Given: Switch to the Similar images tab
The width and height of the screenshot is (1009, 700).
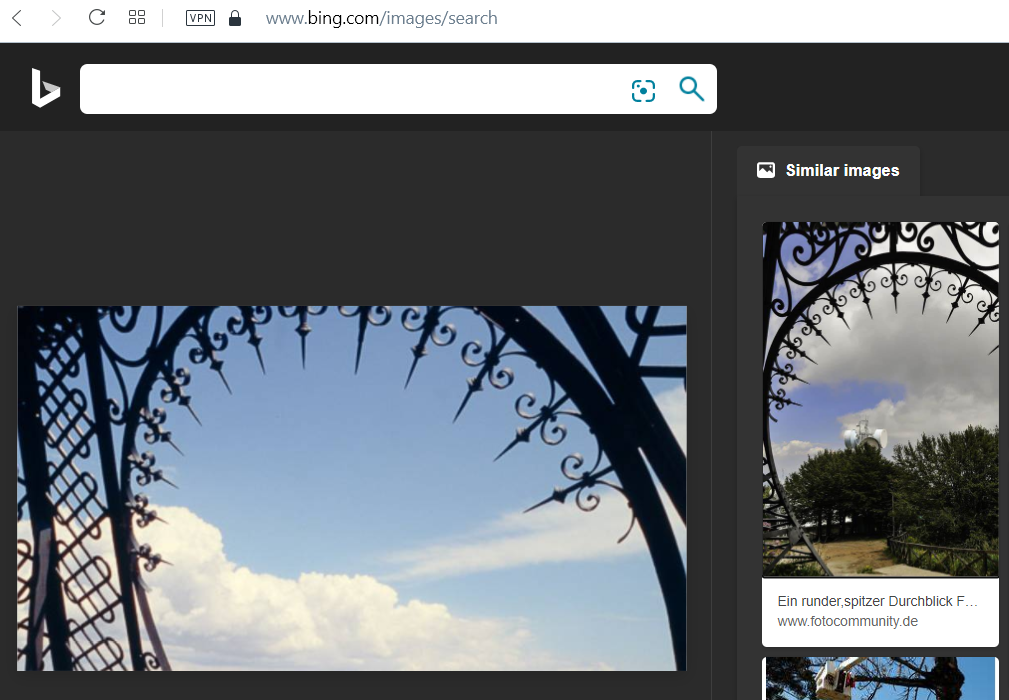Looking at the screenshot, I should 842,170.
